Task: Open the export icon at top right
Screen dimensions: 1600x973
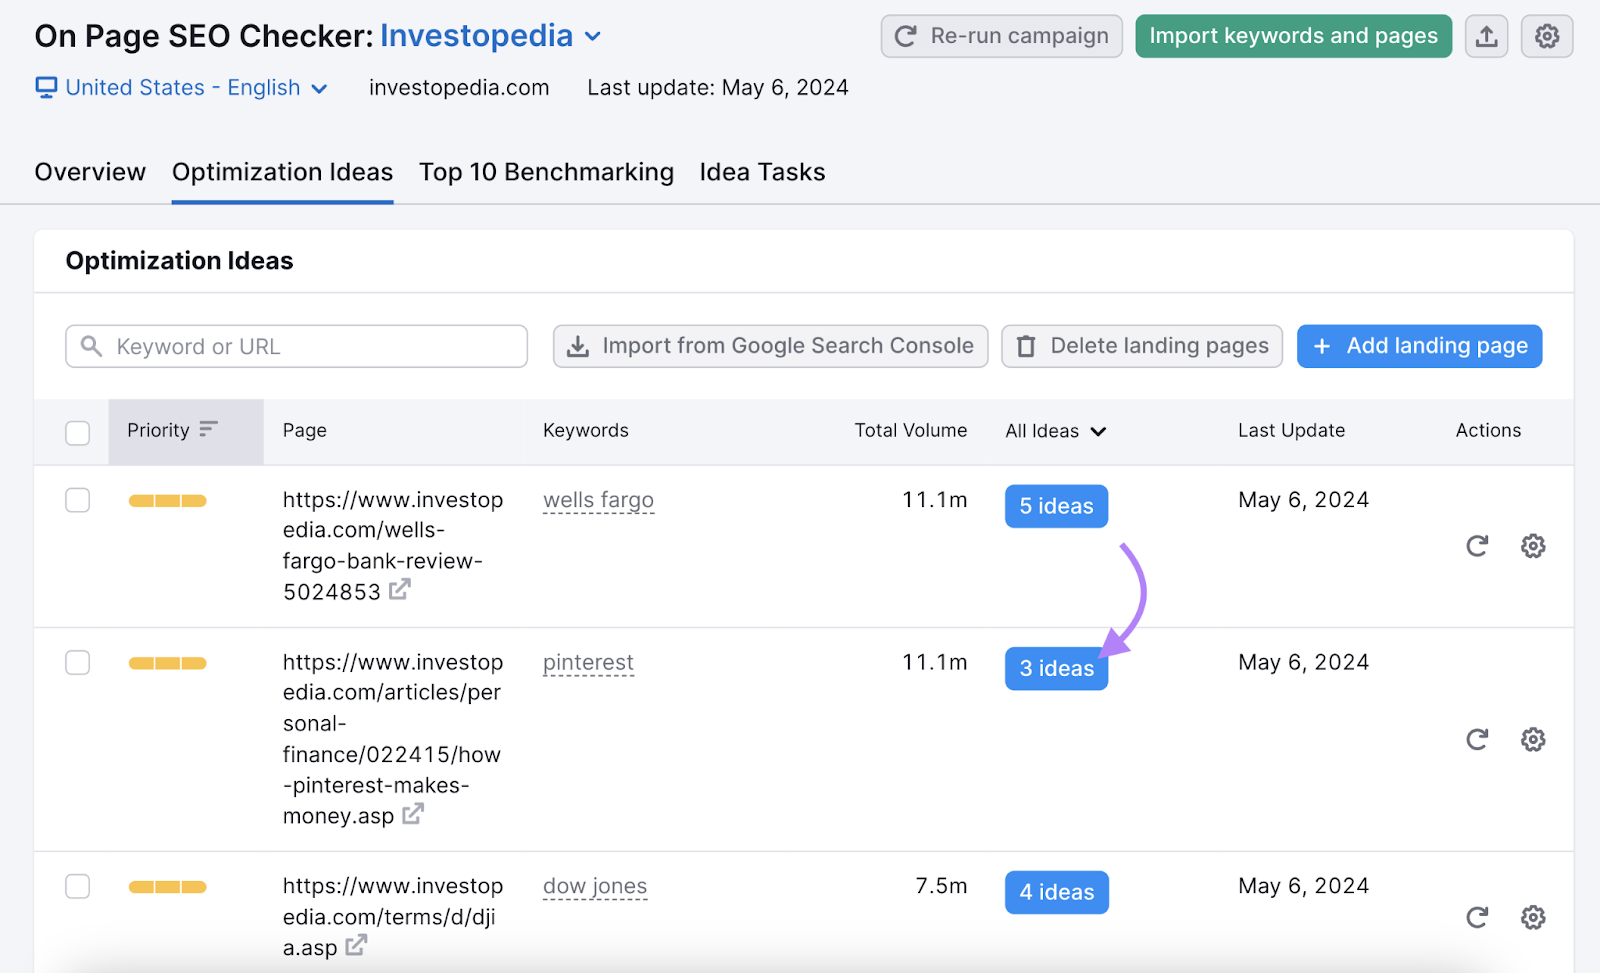Action: pos(1487,35)
